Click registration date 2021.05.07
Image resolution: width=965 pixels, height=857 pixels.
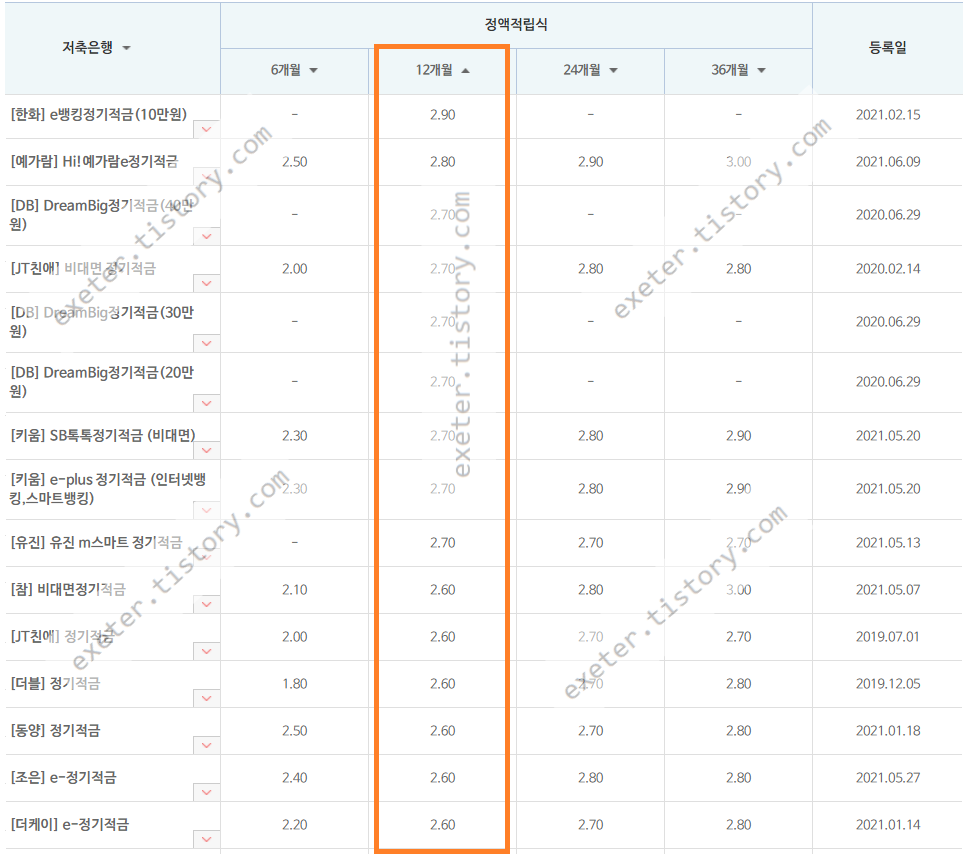(887, 590)
